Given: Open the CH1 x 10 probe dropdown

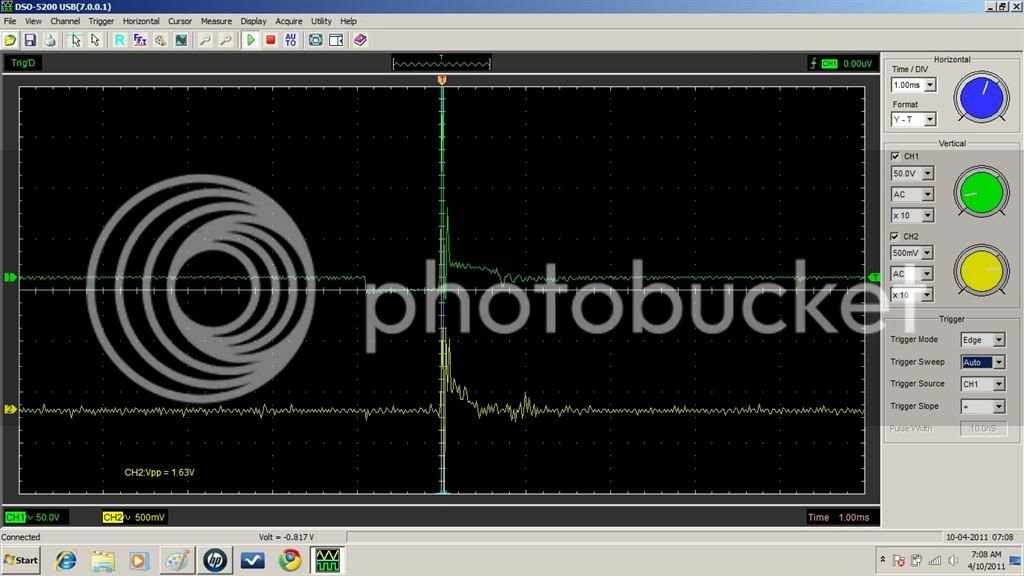Looking at the screenshot, I should point(928,216).
